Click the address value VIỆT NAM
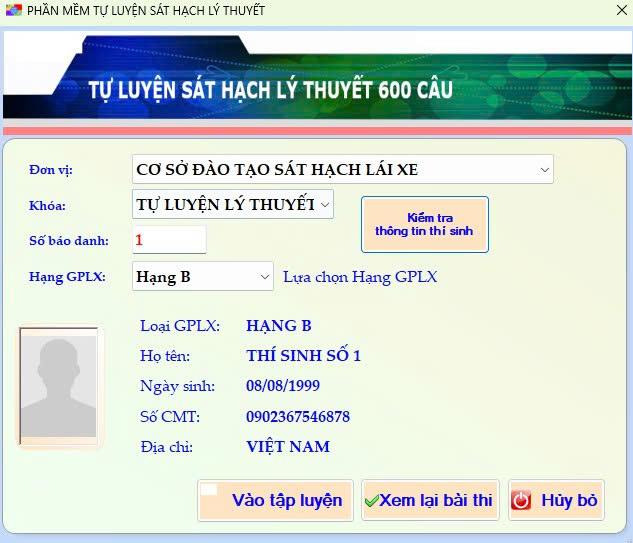This screenshot has height=543, width=633. click(x=288, y=447)
